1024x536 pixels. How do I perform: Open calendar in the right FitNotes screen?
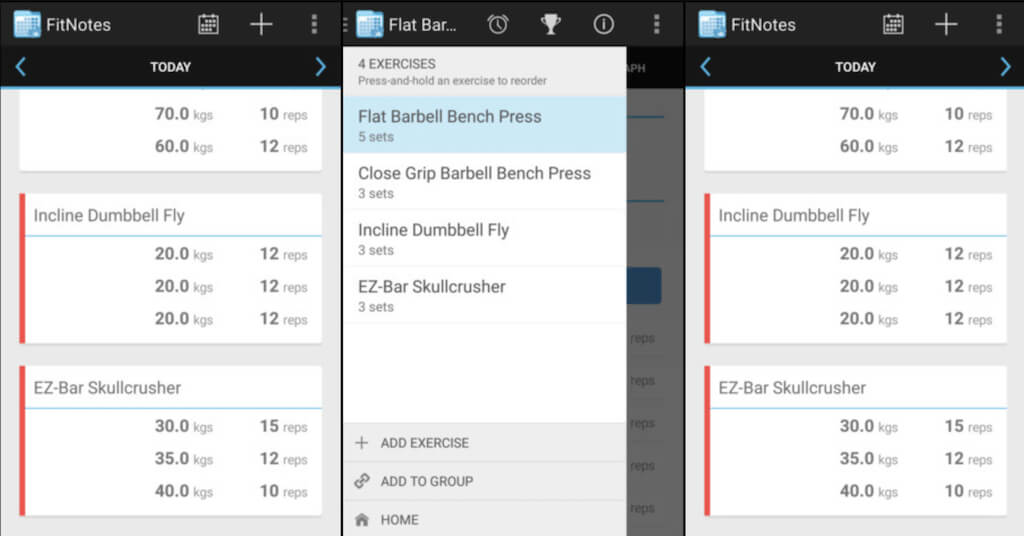[x=893, y=24]
